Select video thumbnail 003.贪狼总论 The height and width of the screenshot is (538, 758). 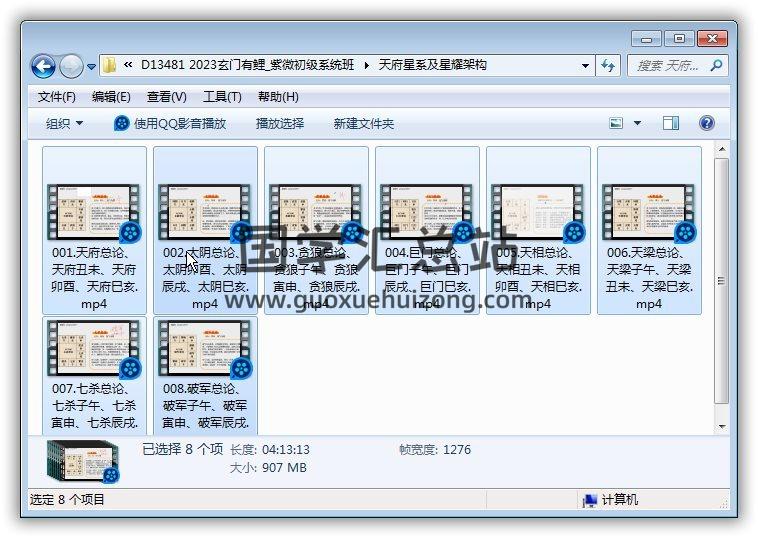pos(316,212)
